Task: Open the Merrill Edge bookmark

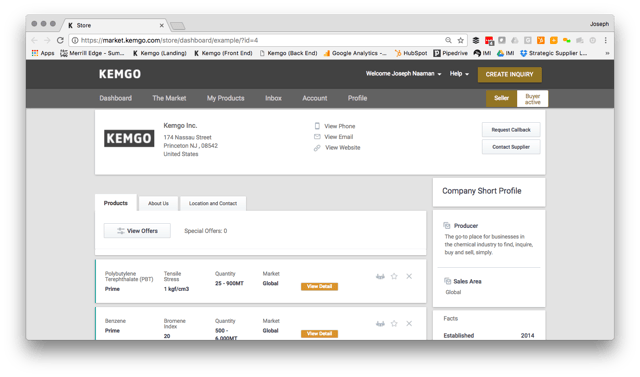Action: pyautogui.click(x=92, y=53)
